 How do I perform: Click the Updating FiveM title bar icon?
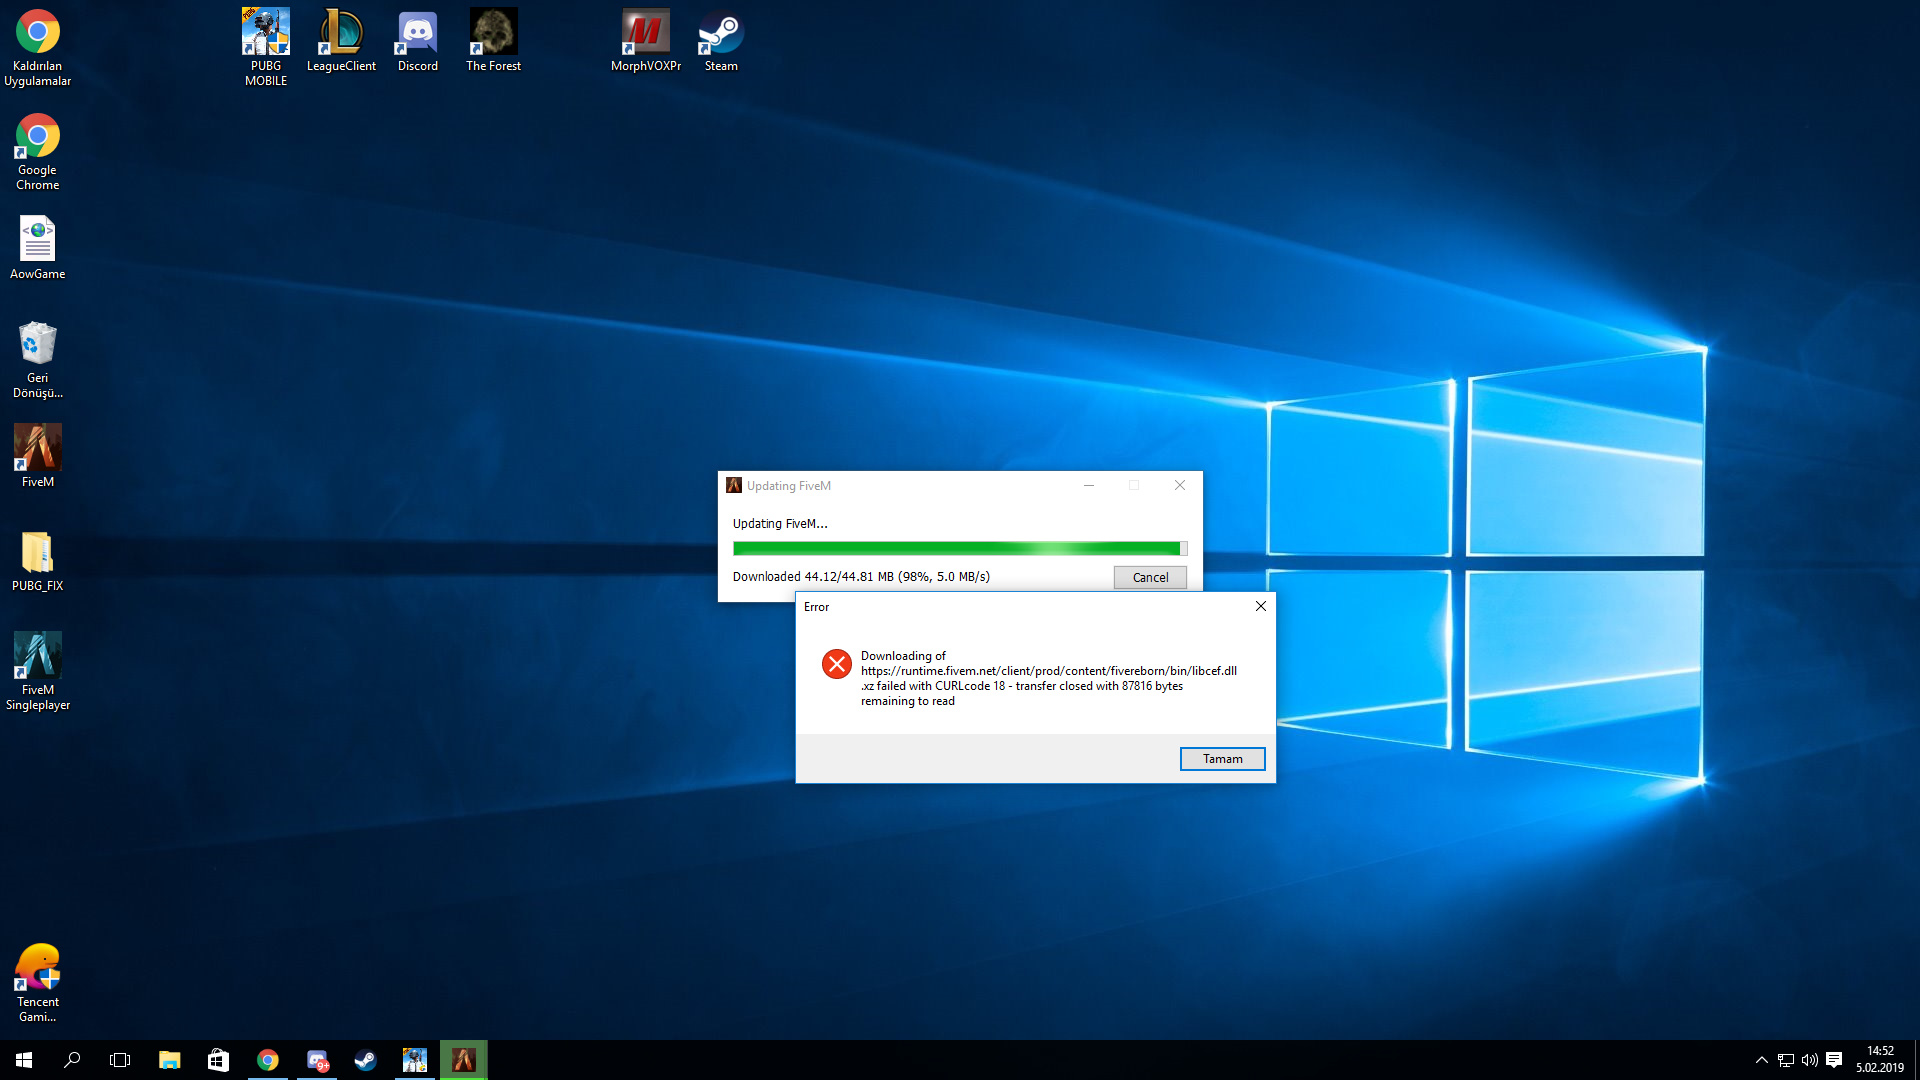734,485
